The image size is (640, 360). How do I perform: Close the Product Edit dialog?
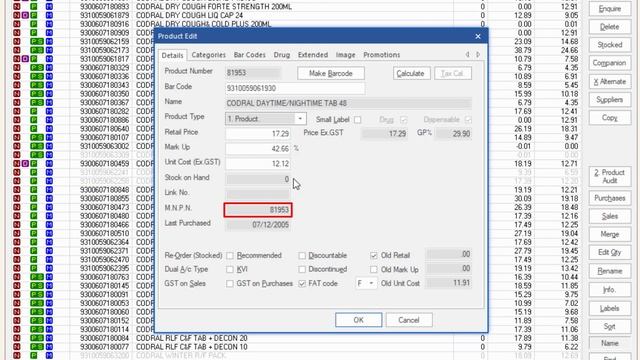(478, 36)
